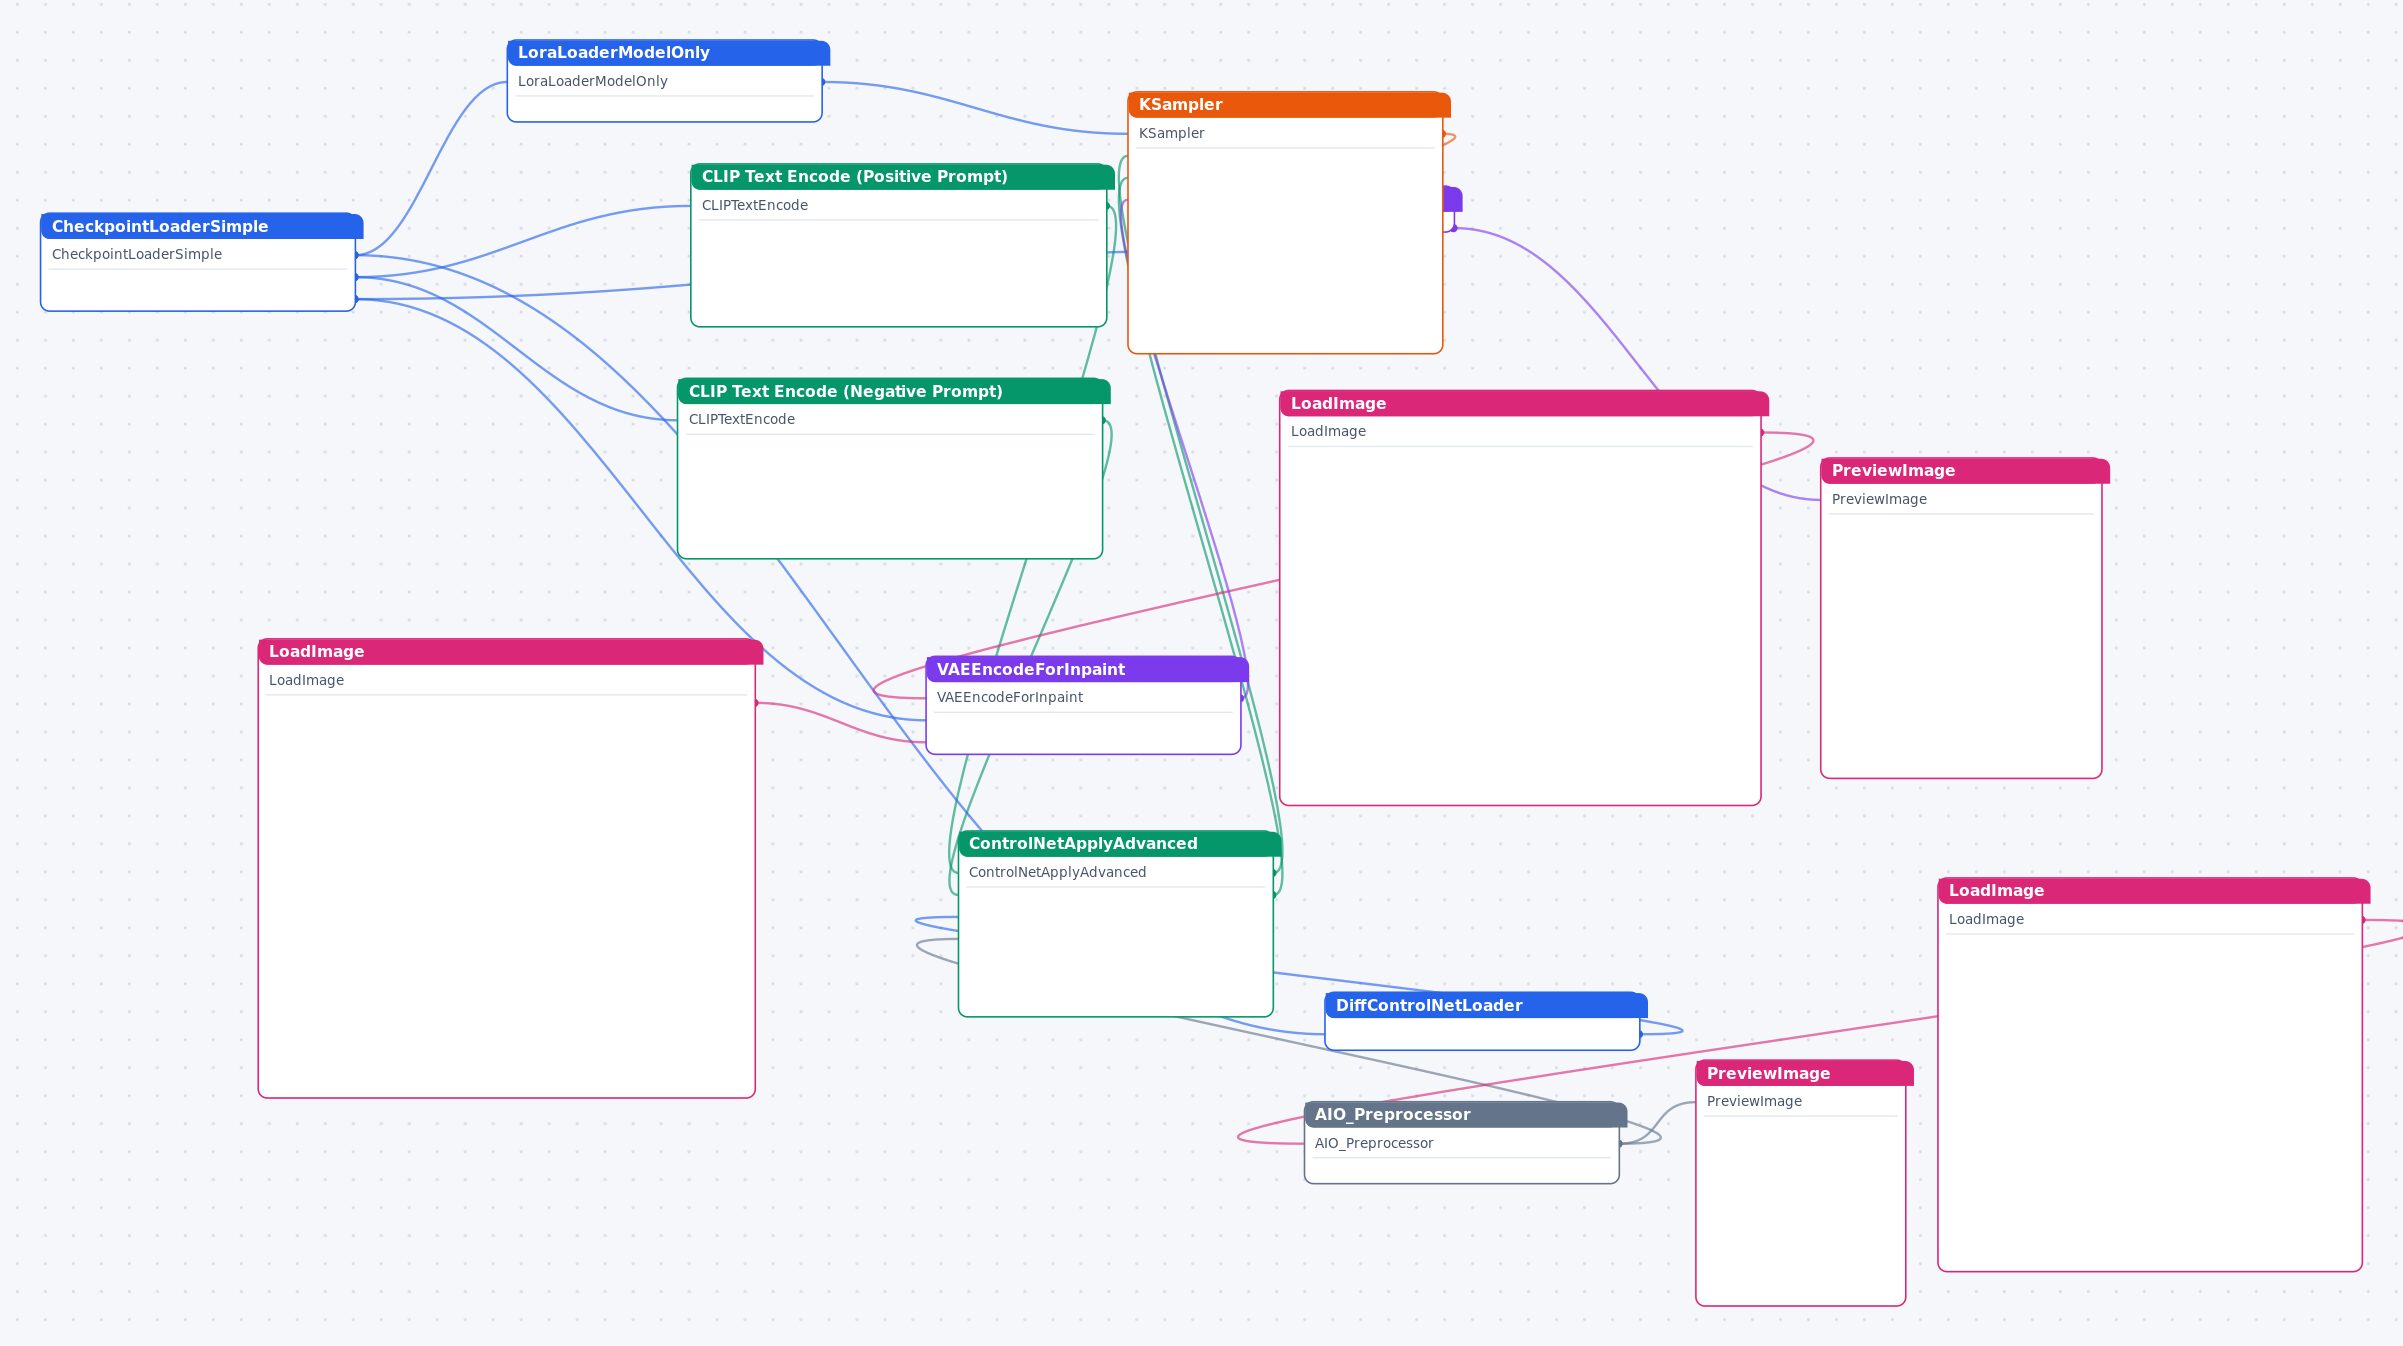Select the AIO_Preprocessor node title bar
Screen dimensions: 2403x1346
coord(1465,1114)
